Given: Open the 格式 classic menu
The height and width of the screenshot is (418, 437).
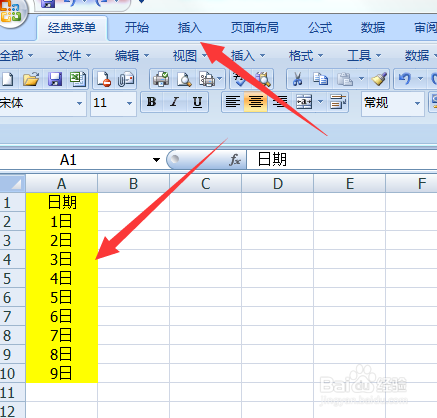Looking at the screenshot, I should pos(306,55).
